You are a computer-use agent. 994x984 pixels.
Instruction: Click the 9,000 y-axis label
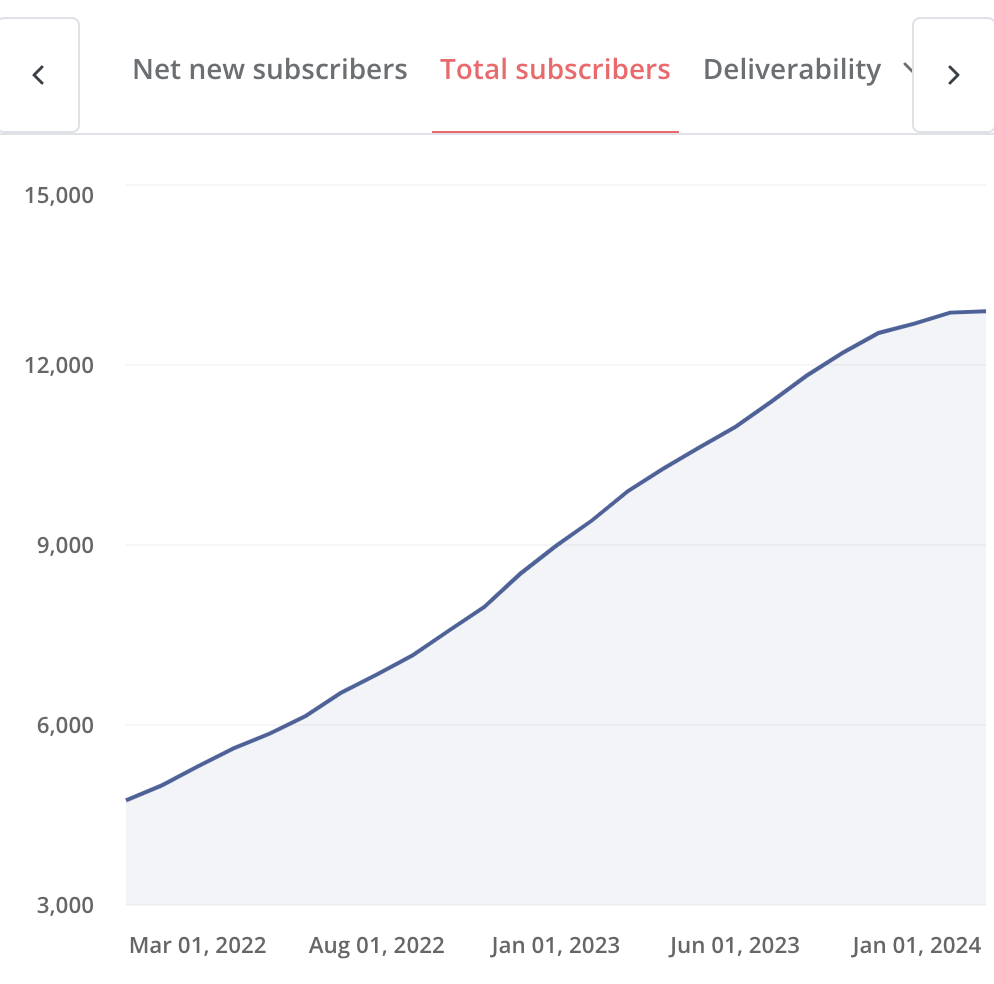(66, 545)
